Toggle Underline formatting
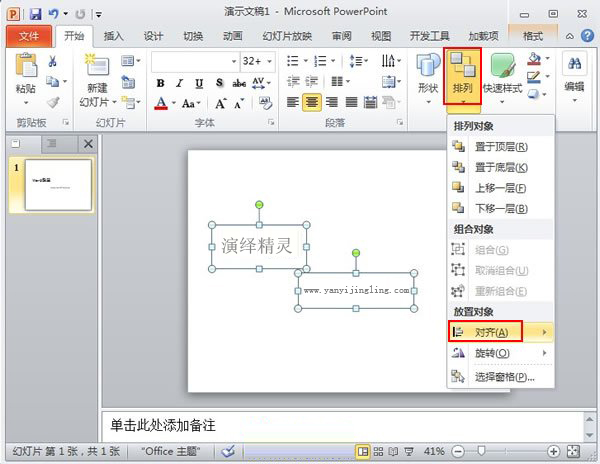 point(199,83)
